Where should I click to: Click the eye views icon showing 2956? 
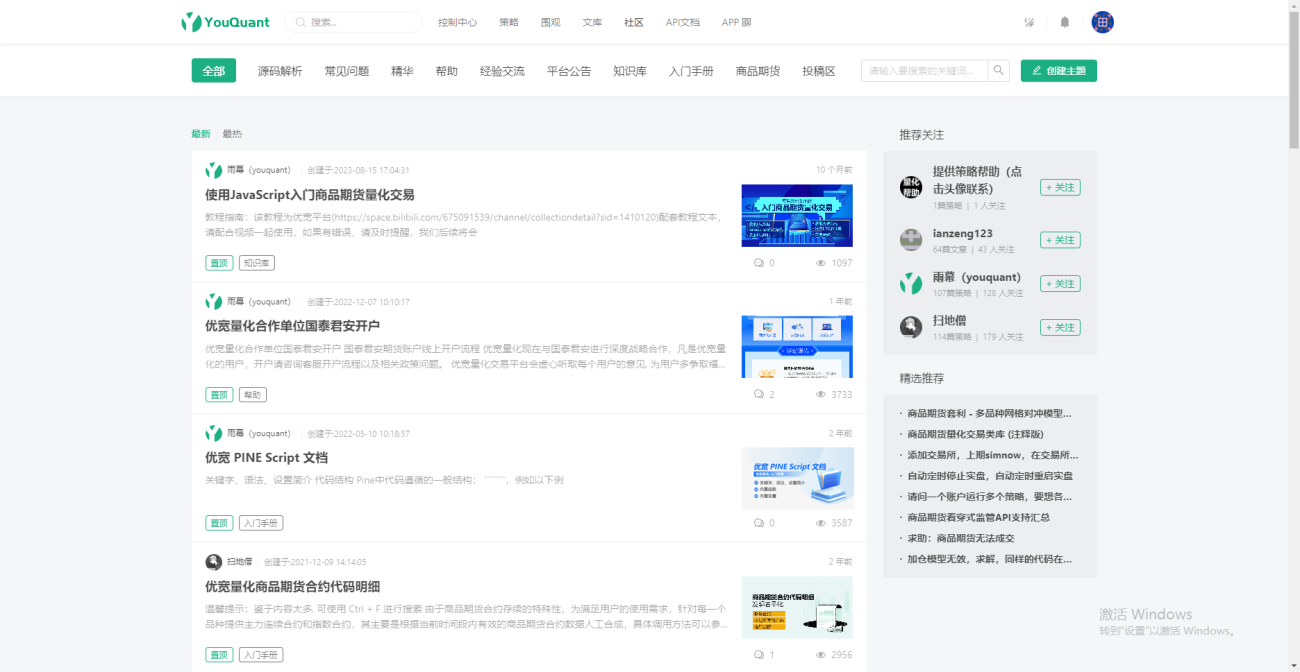(x=821, y=655)
